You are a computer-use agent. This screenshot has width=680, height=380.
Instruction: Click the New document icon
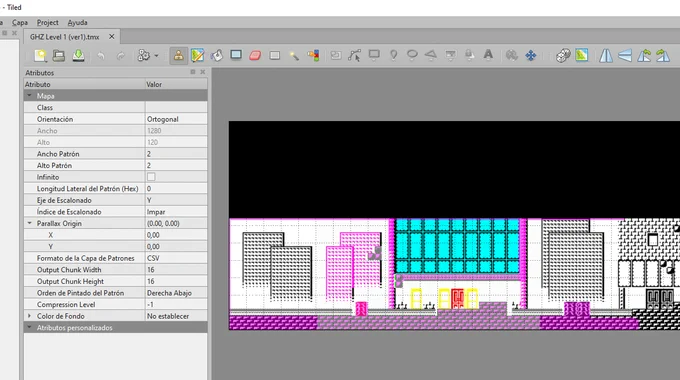[x=40, y=56]
